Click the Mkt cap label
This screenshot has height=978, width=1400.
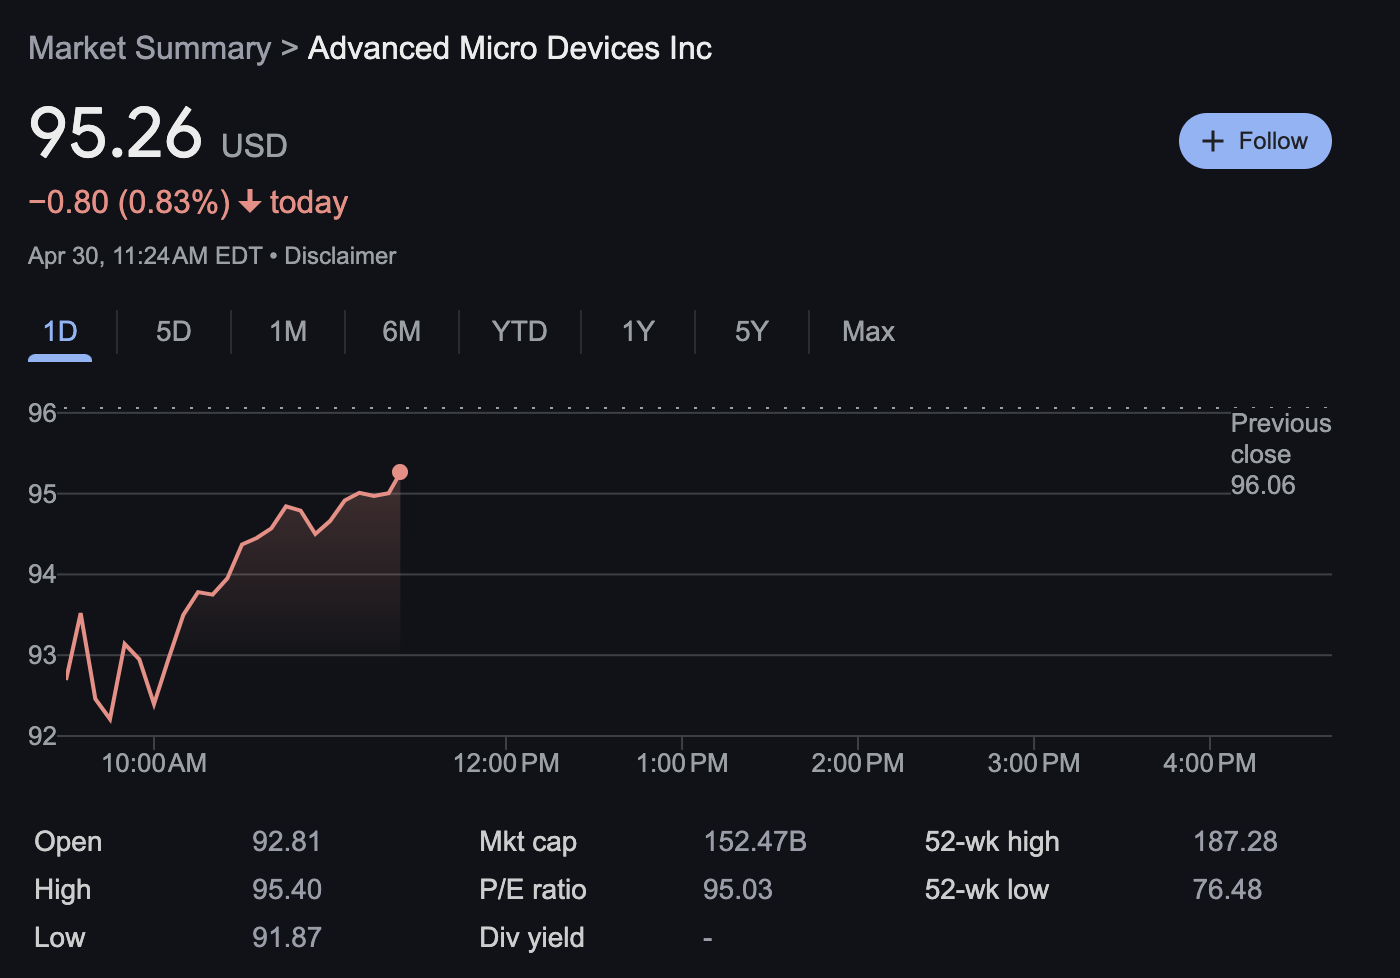click(x=528, y=841)
